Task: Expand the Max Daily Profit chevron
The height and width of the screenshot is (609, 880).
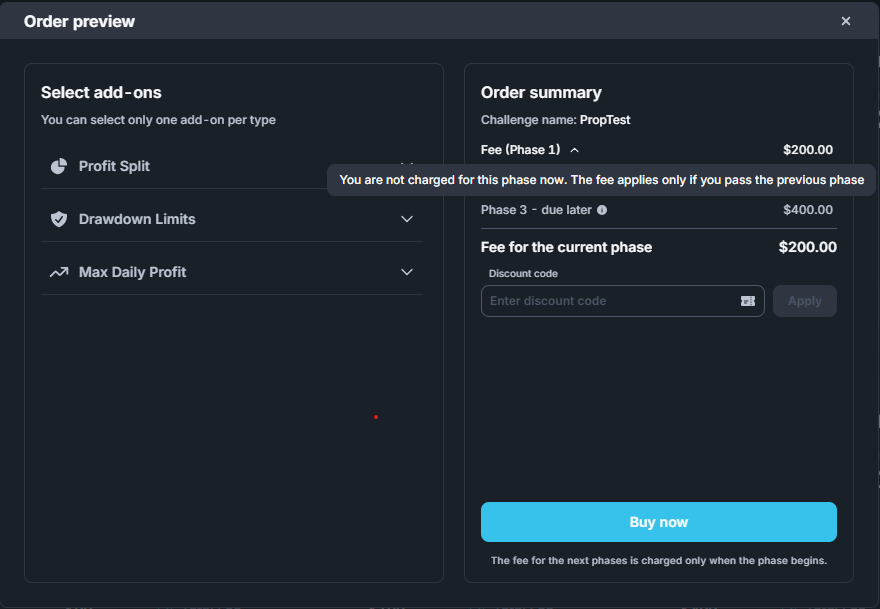Action: (407, 272)
